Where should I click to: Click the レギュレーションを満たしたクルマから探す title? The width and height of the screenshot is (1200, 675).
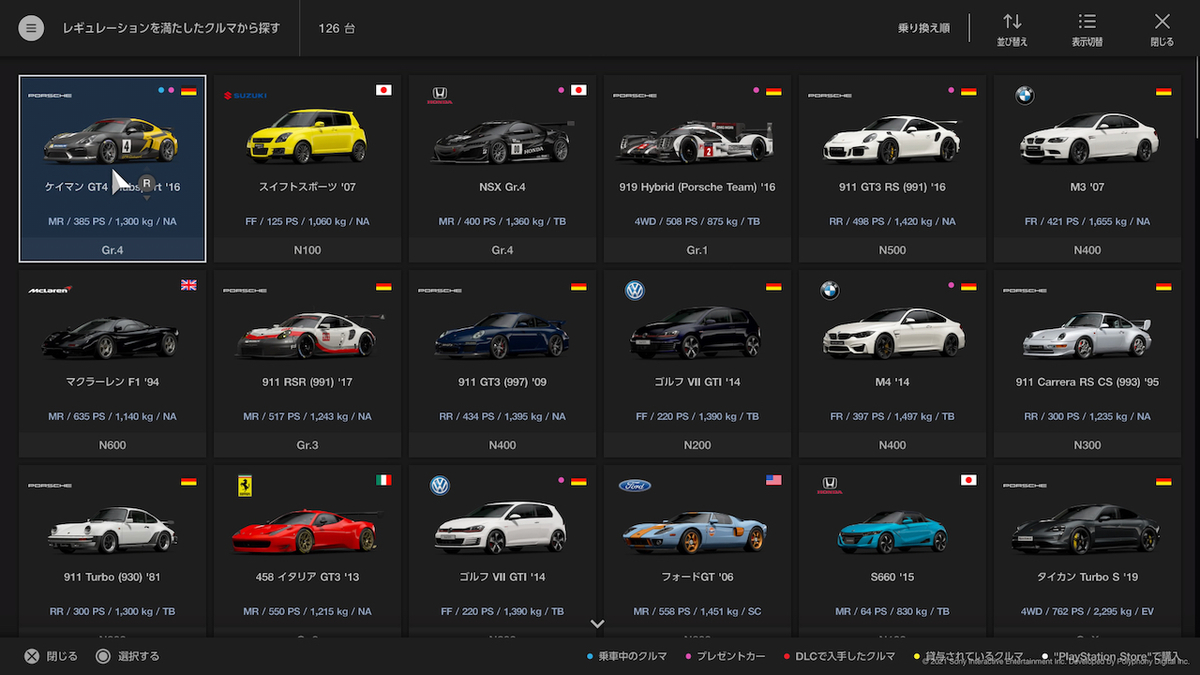(171, 28)
